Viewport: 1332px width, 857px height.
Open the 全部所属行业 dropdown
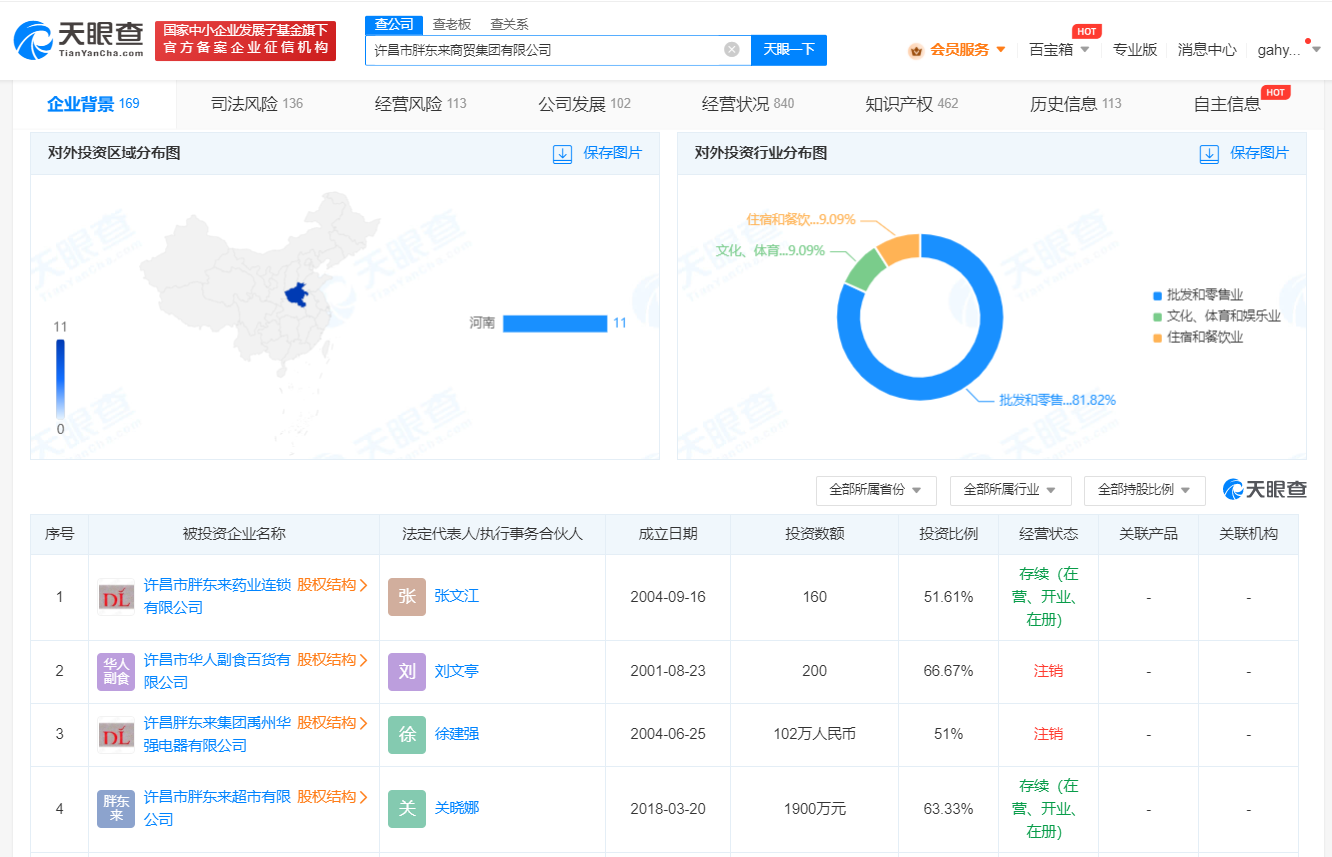pyautogui.click(x=1011, y=490)
